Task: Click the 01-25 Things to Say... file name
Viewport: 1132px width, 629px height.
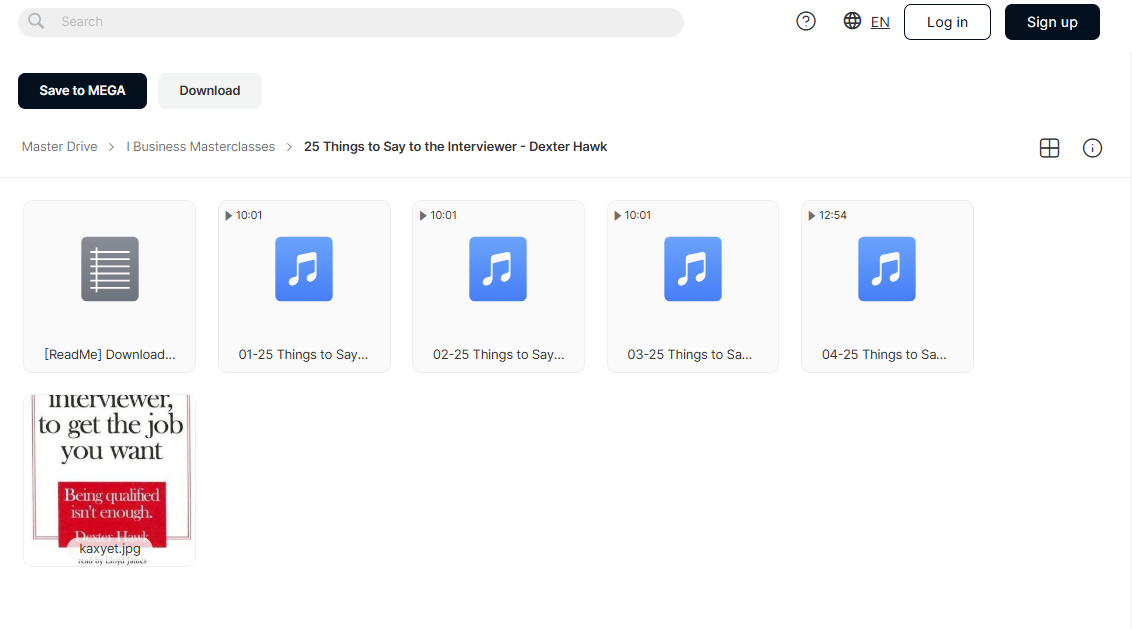Action: point(303,355)
